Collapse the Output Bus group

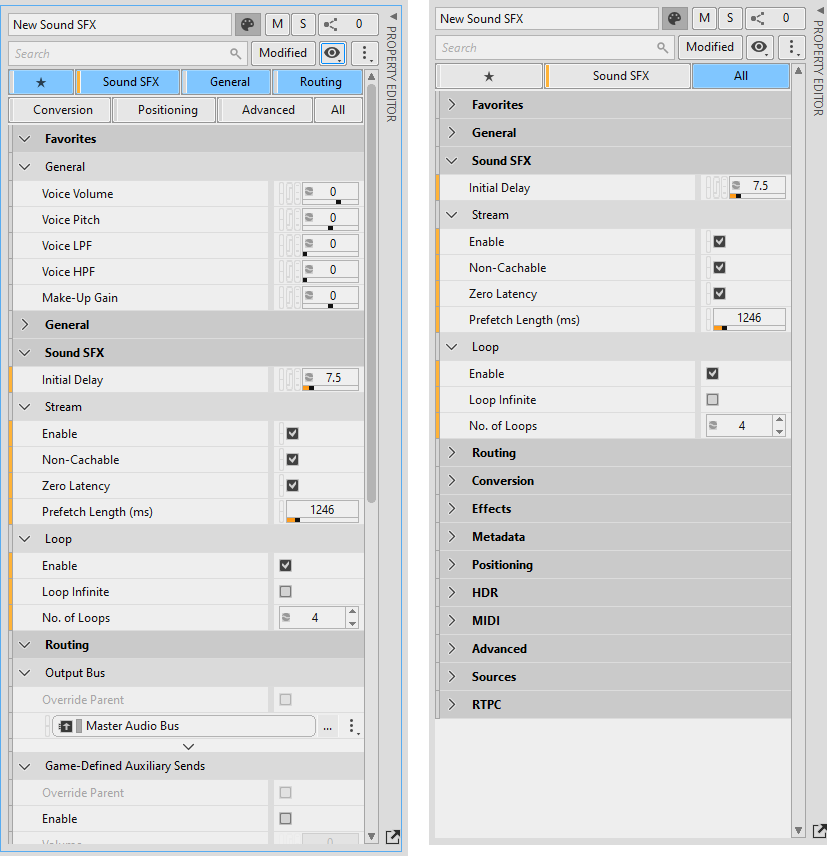pyautogui.click(x=25, y=673)
